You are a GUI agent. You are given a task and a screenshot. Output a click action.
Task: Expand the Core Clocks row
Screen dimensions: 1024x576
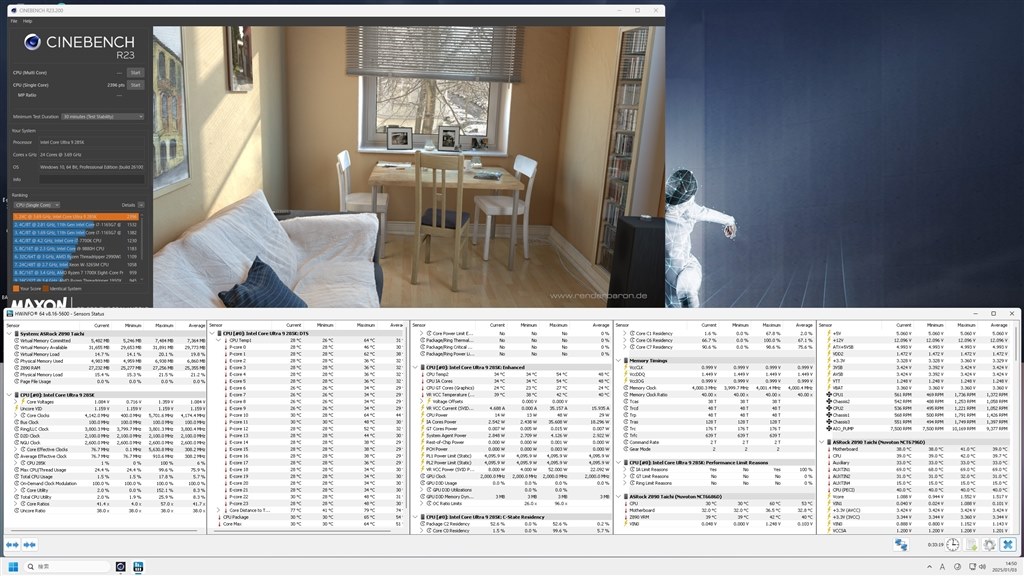click(17, 415)
